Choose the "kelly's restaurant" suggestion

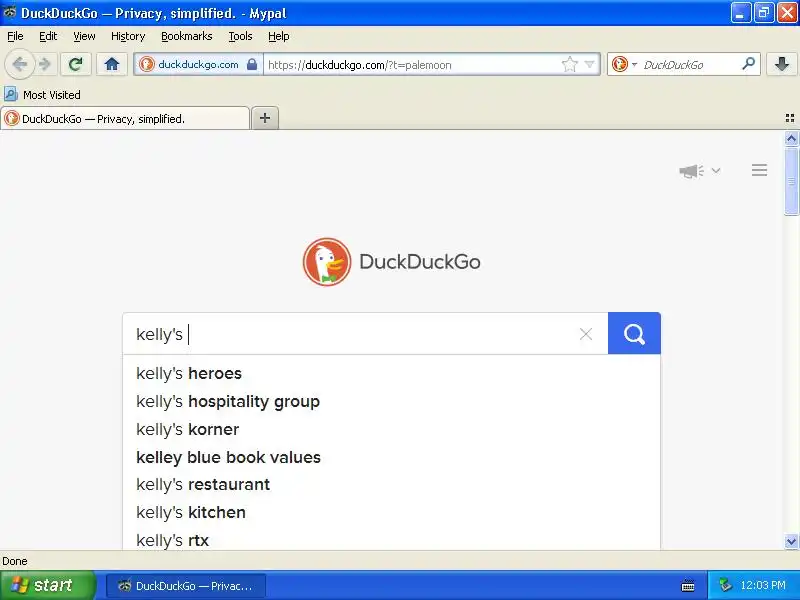(391, 485)
